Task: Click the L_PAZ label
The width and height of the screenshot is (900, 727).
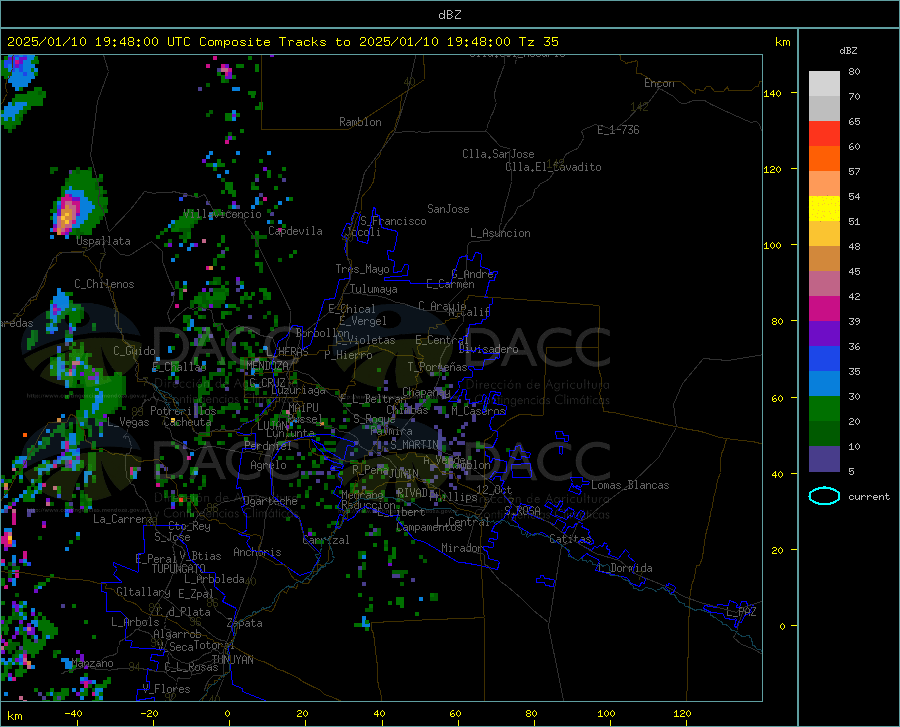Action: 741,612
